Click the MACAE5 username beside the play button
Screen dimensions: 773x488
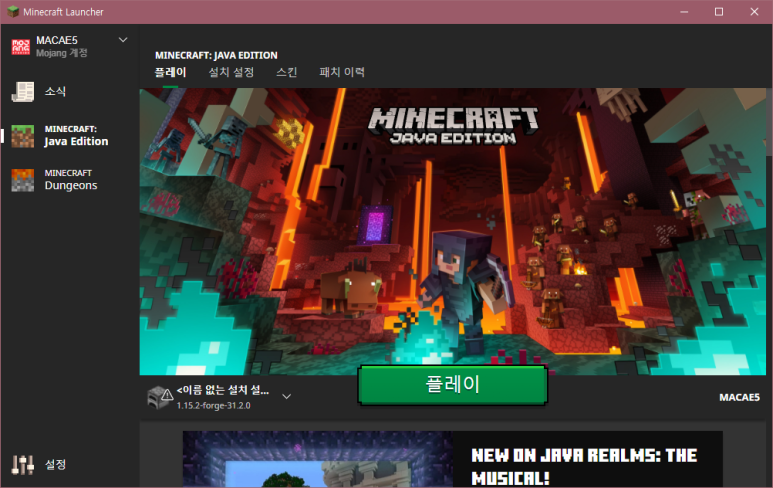point(739,397)
